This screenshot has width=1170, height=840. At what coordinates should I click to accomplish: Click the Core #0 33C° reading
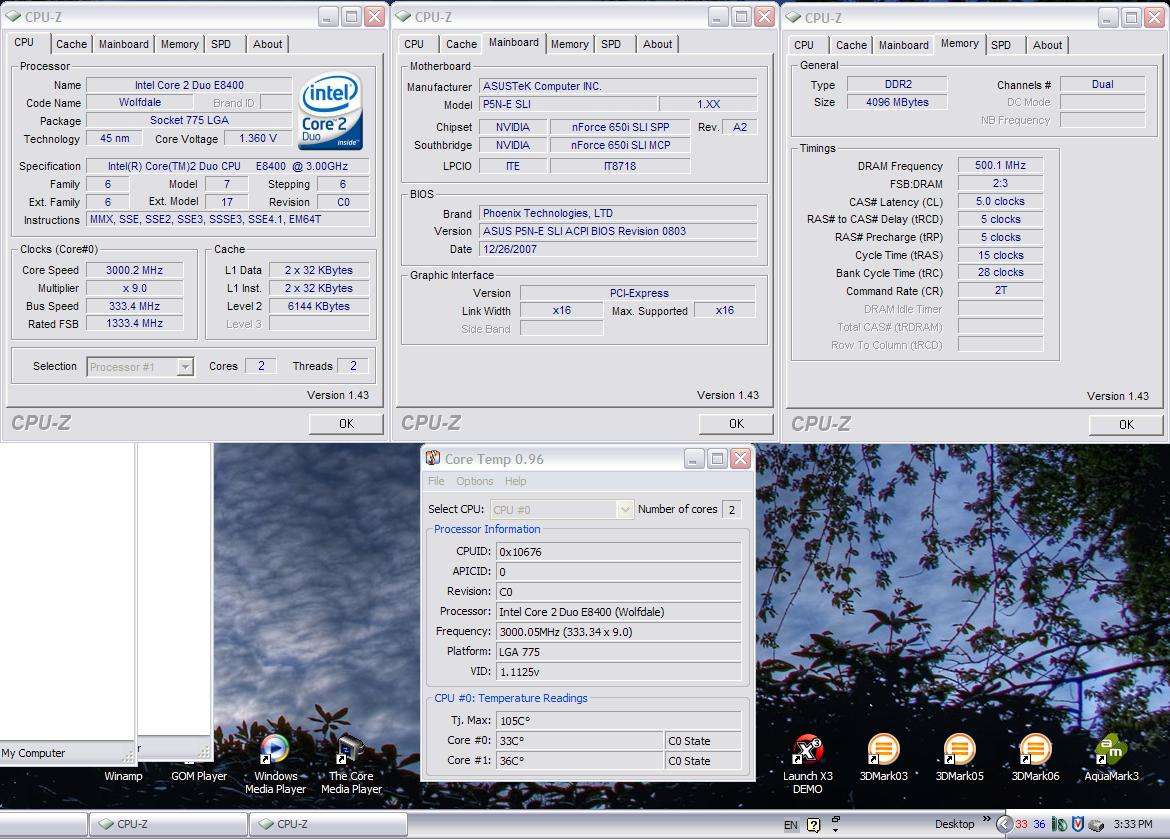(x=579, y=741)
